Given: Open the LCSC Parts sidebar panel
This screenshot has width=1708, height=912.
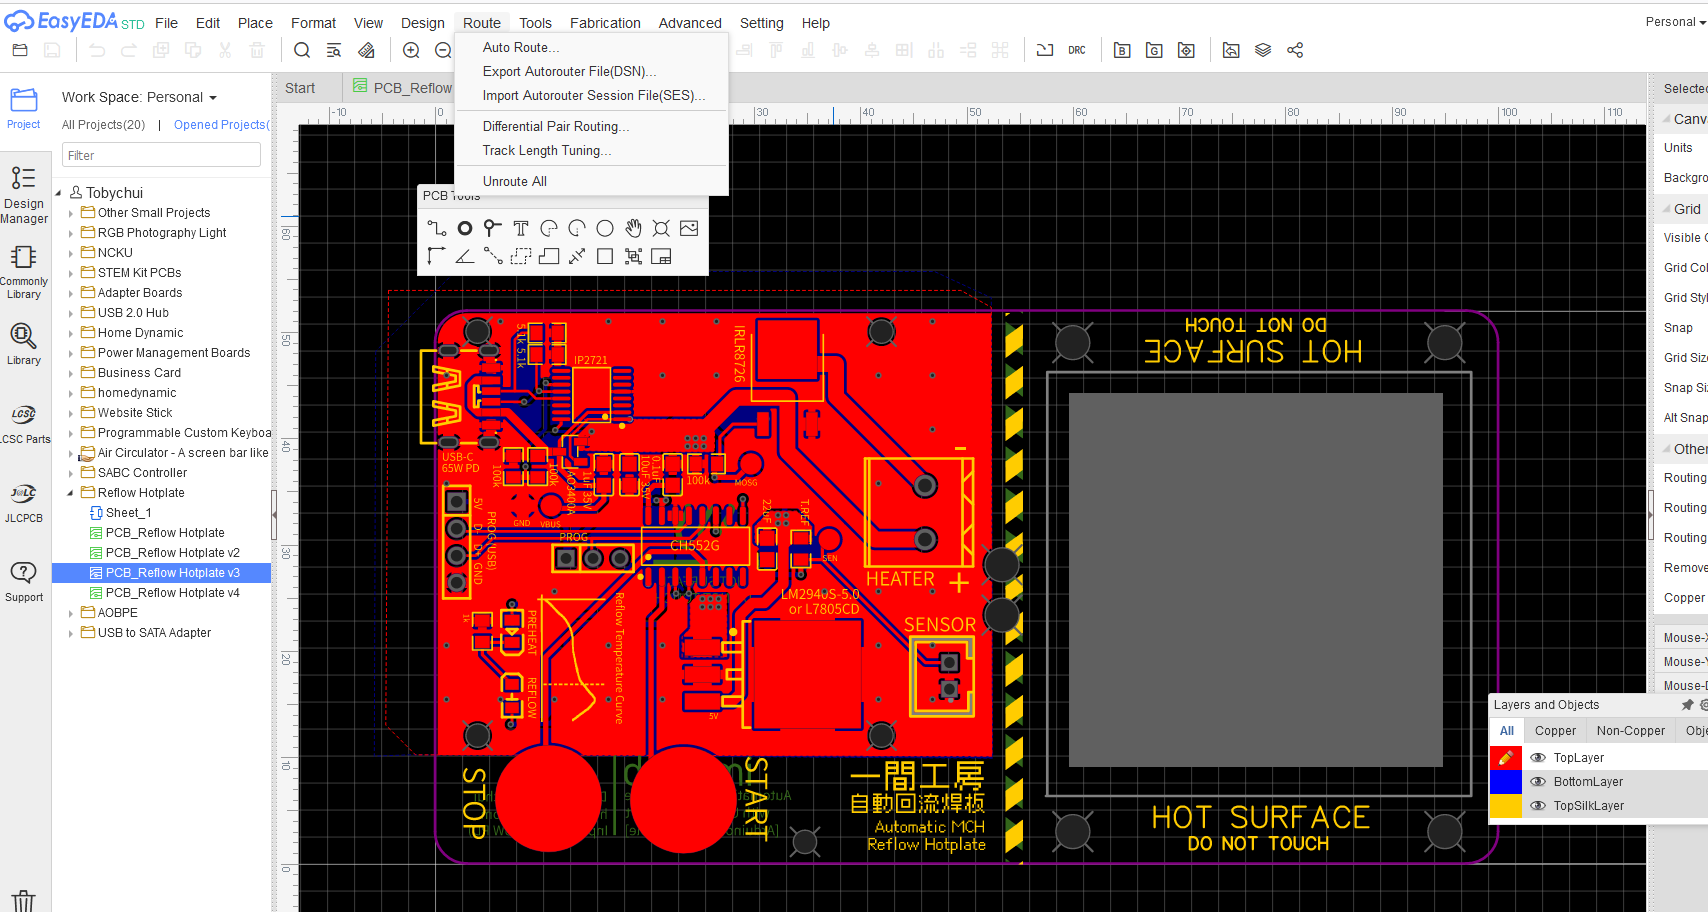Looking at the screenshot, I should 24,422.
